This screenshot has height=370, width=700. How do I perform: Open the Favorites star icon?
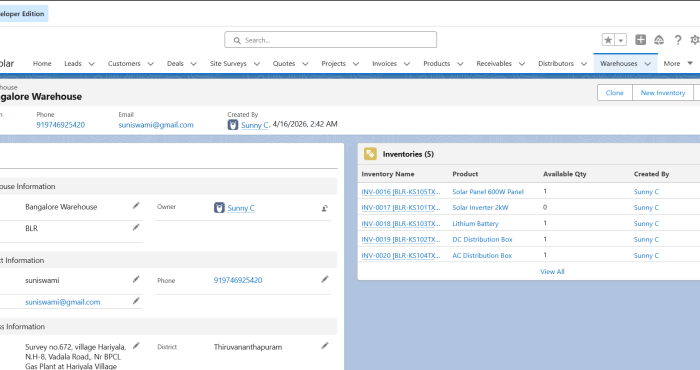tap(608, 40)
